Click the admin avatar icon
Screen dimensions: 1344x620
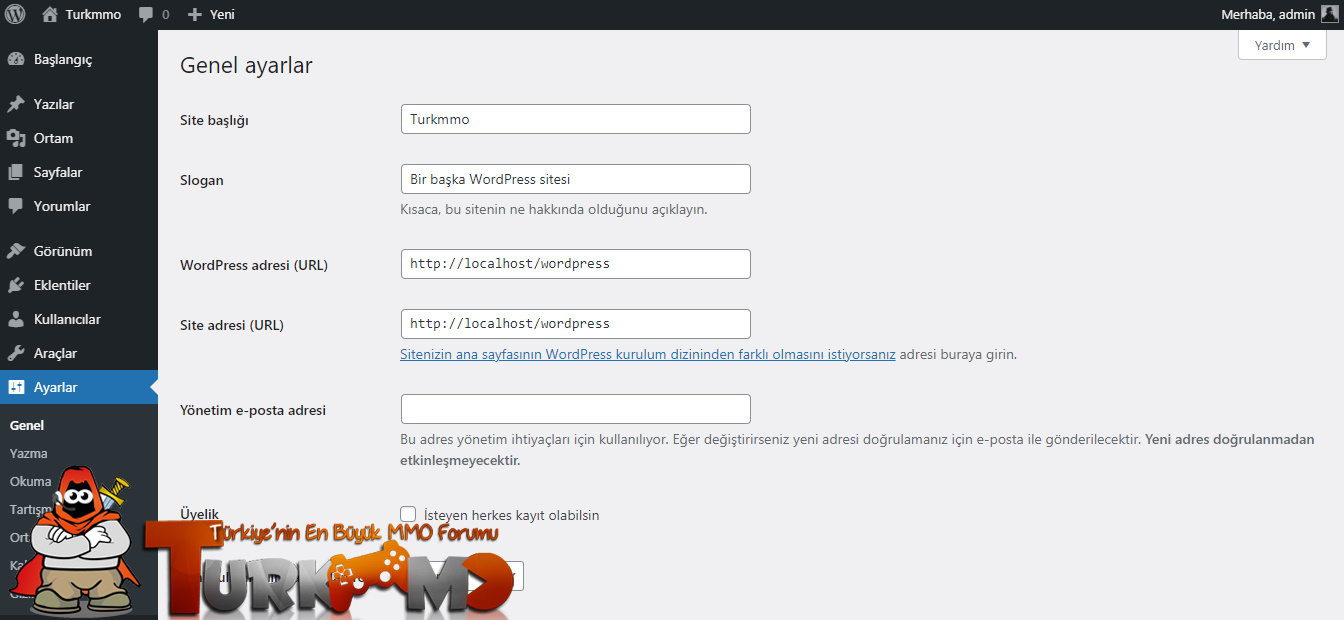1329,14
